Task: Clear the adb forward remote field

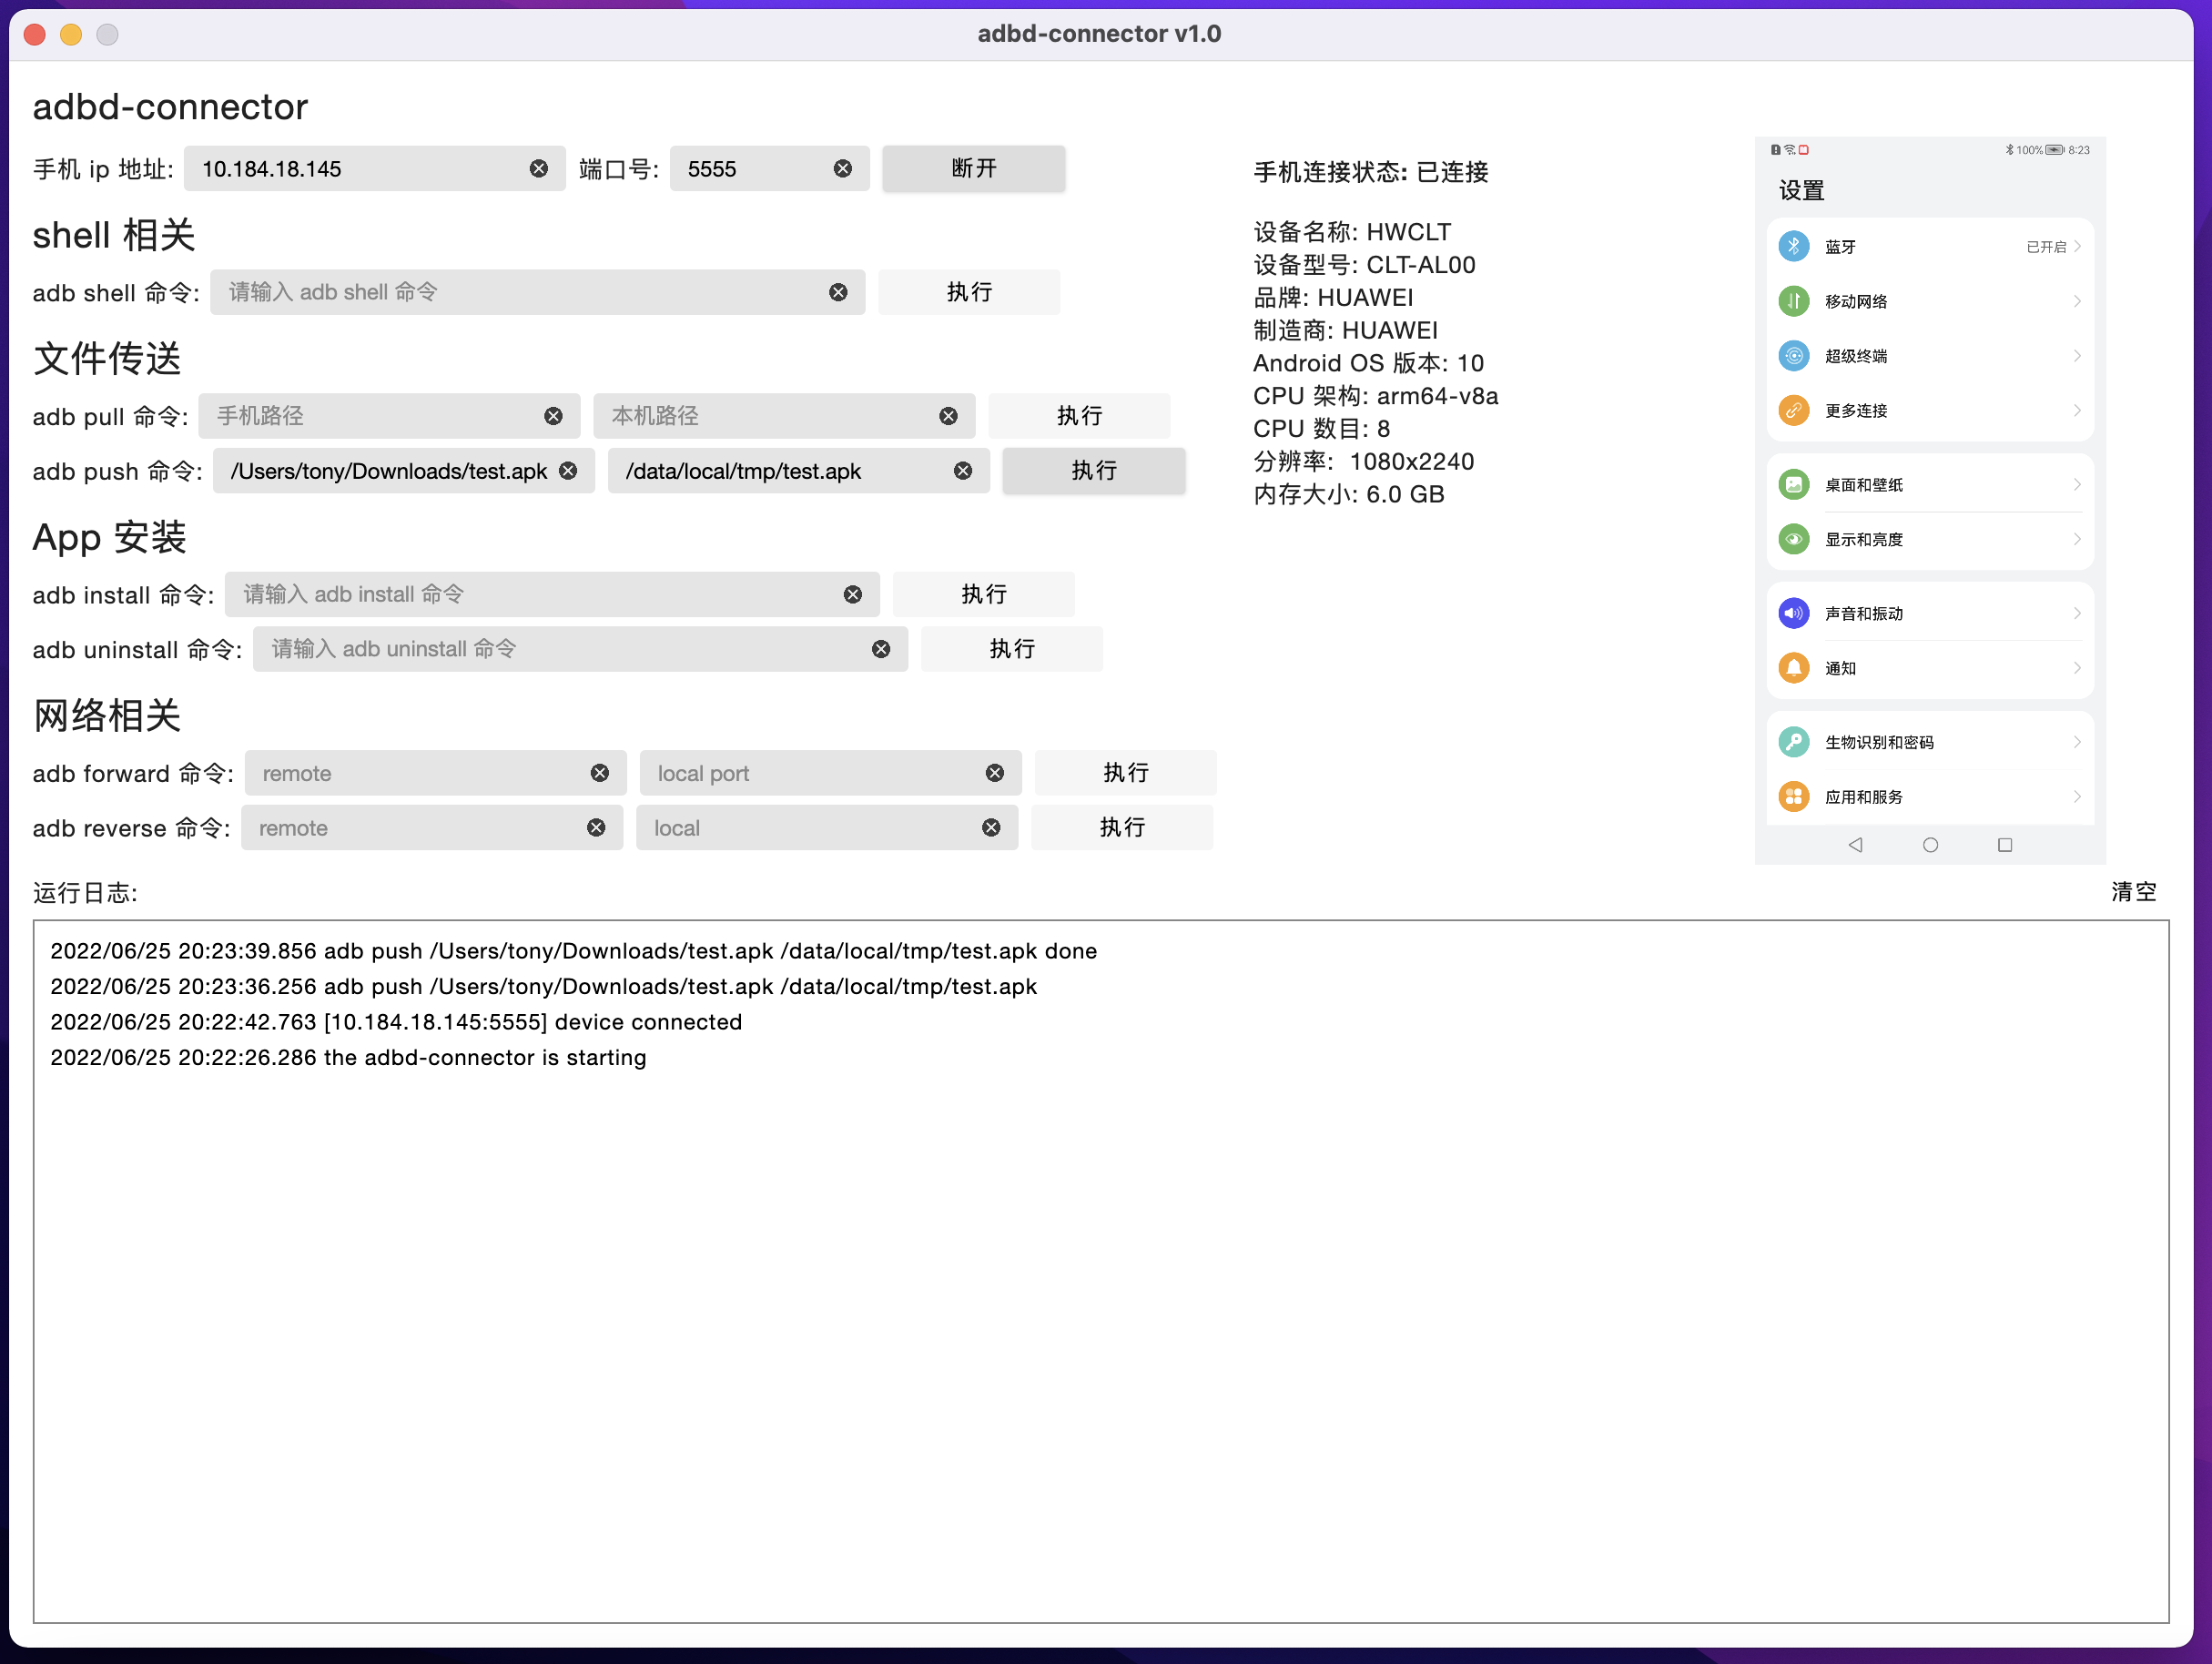Action: 600,773
